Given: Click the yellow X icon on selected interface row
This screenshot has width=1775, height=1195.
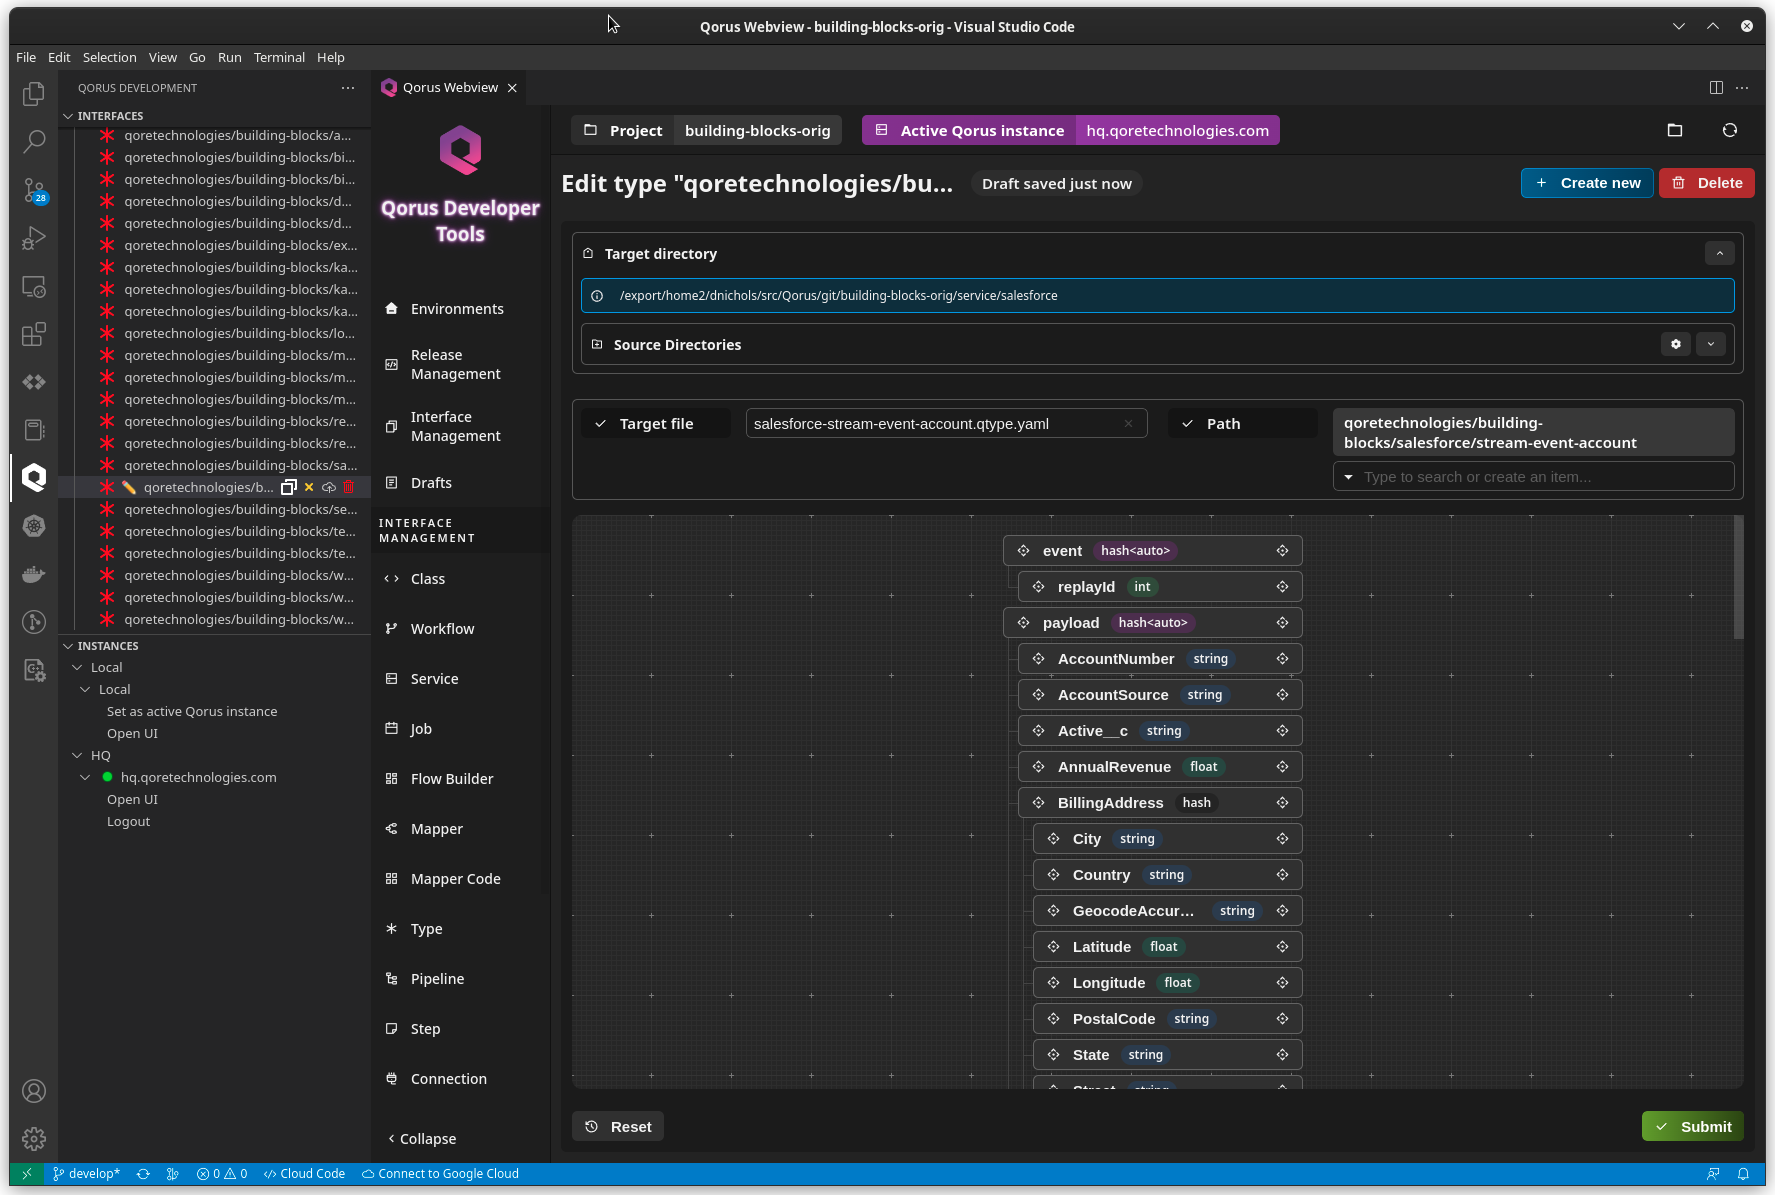Looking at the screenshot, I should (309, 487).
